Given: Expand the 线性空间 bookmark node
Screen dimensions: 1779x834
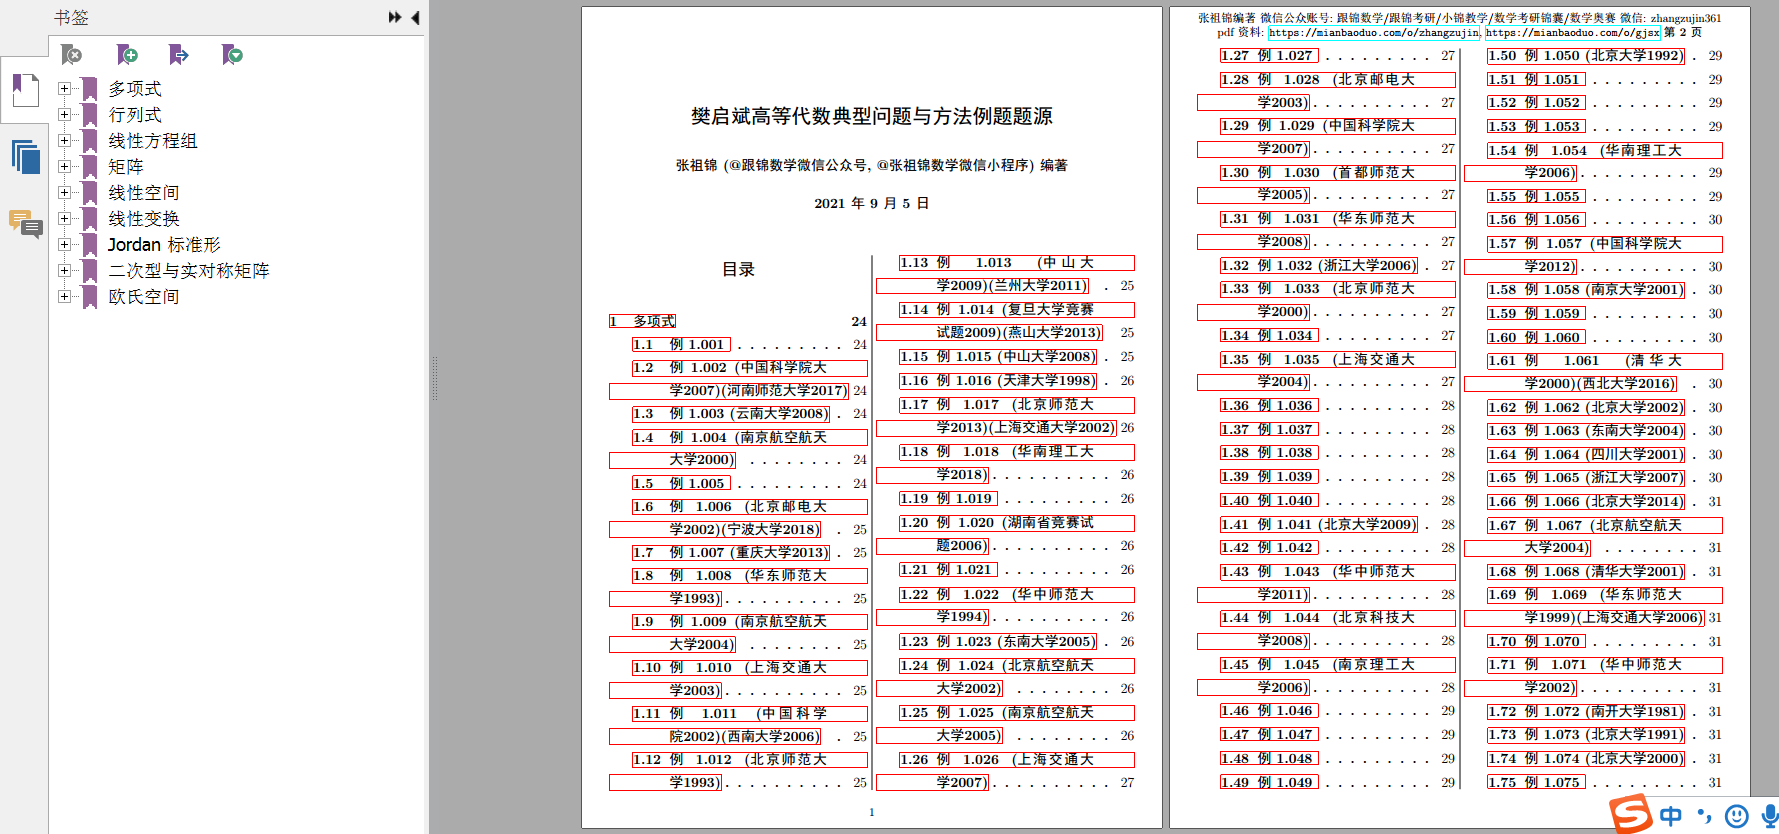Looking at the screenshot, I should [64, 192].
